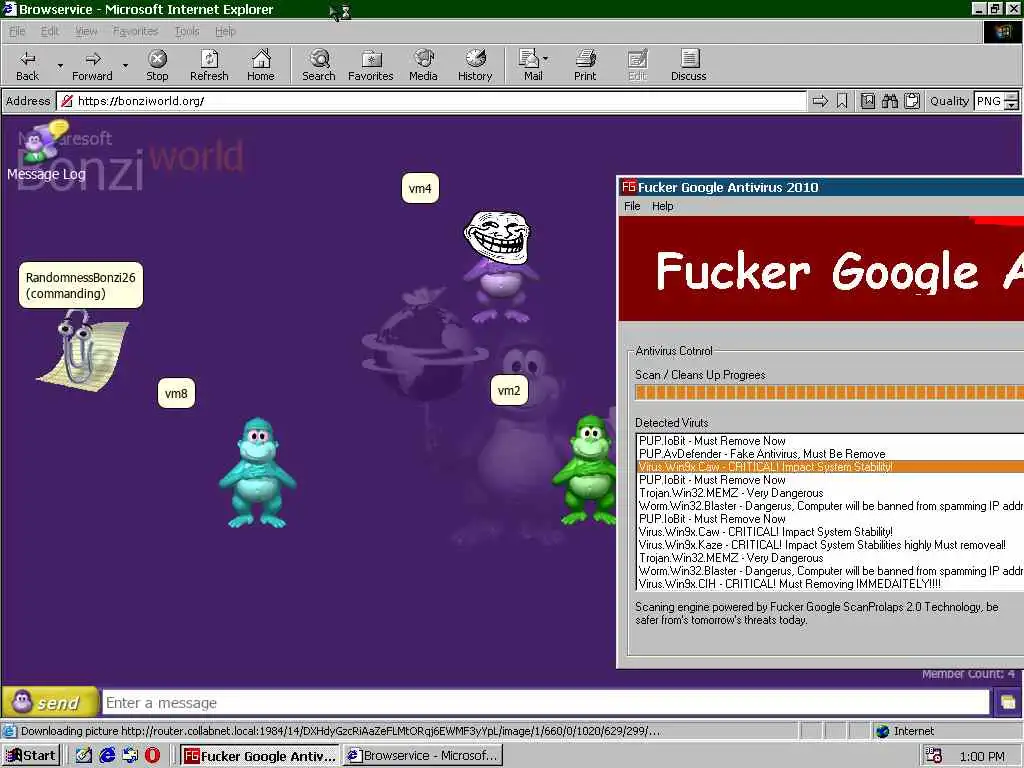Open the Back history dropdown arrow
The height and width of the screenshot is (768, 1024).
(x=60, y=65)
